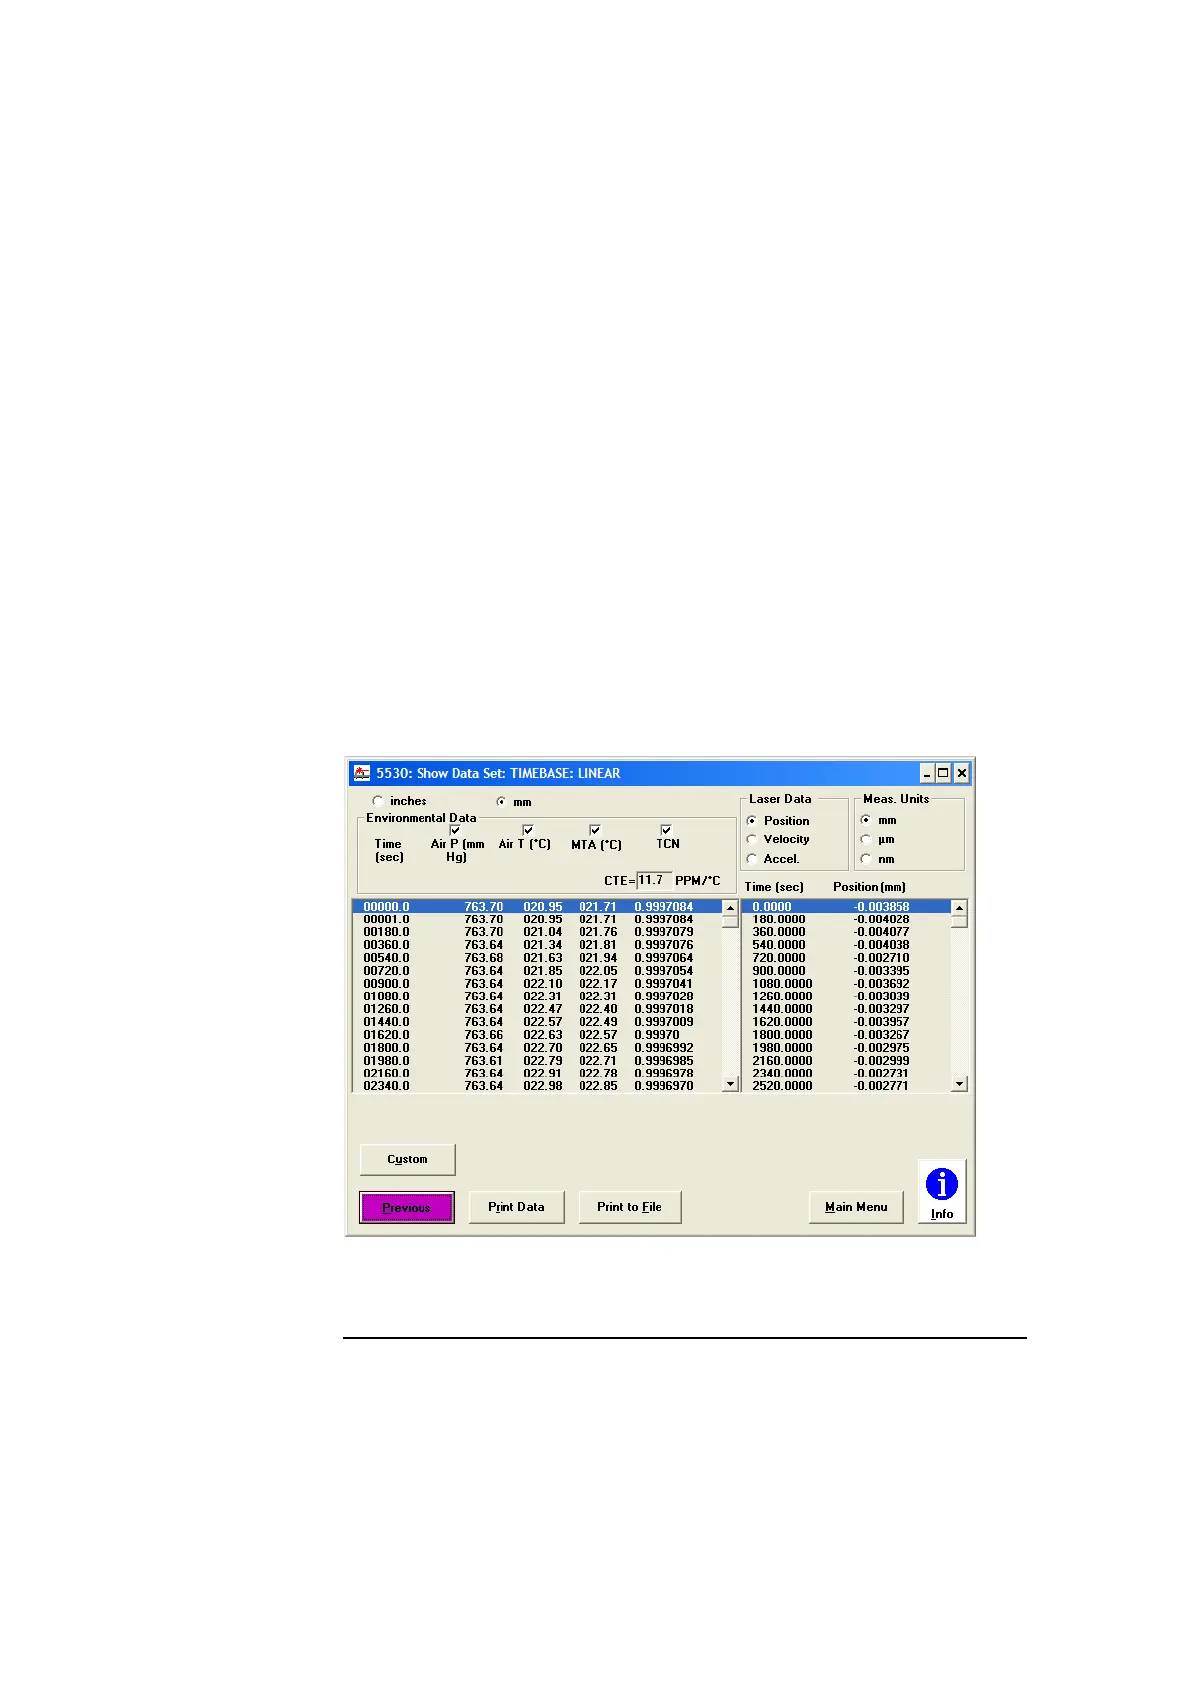1190x1684 pixels.
Task: Click the Custom button
Action: [x=407, y=1160]
